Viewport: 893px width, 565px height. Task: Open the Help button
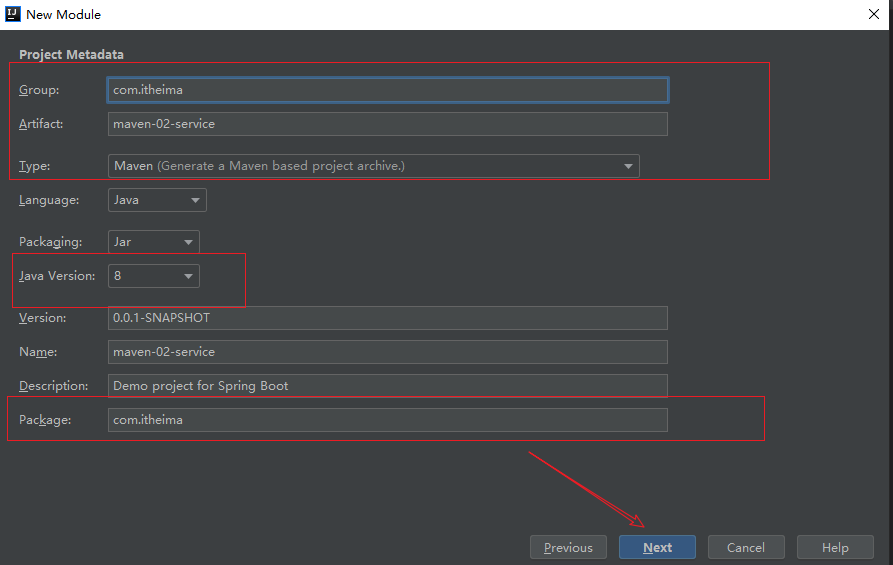(835, 547)
